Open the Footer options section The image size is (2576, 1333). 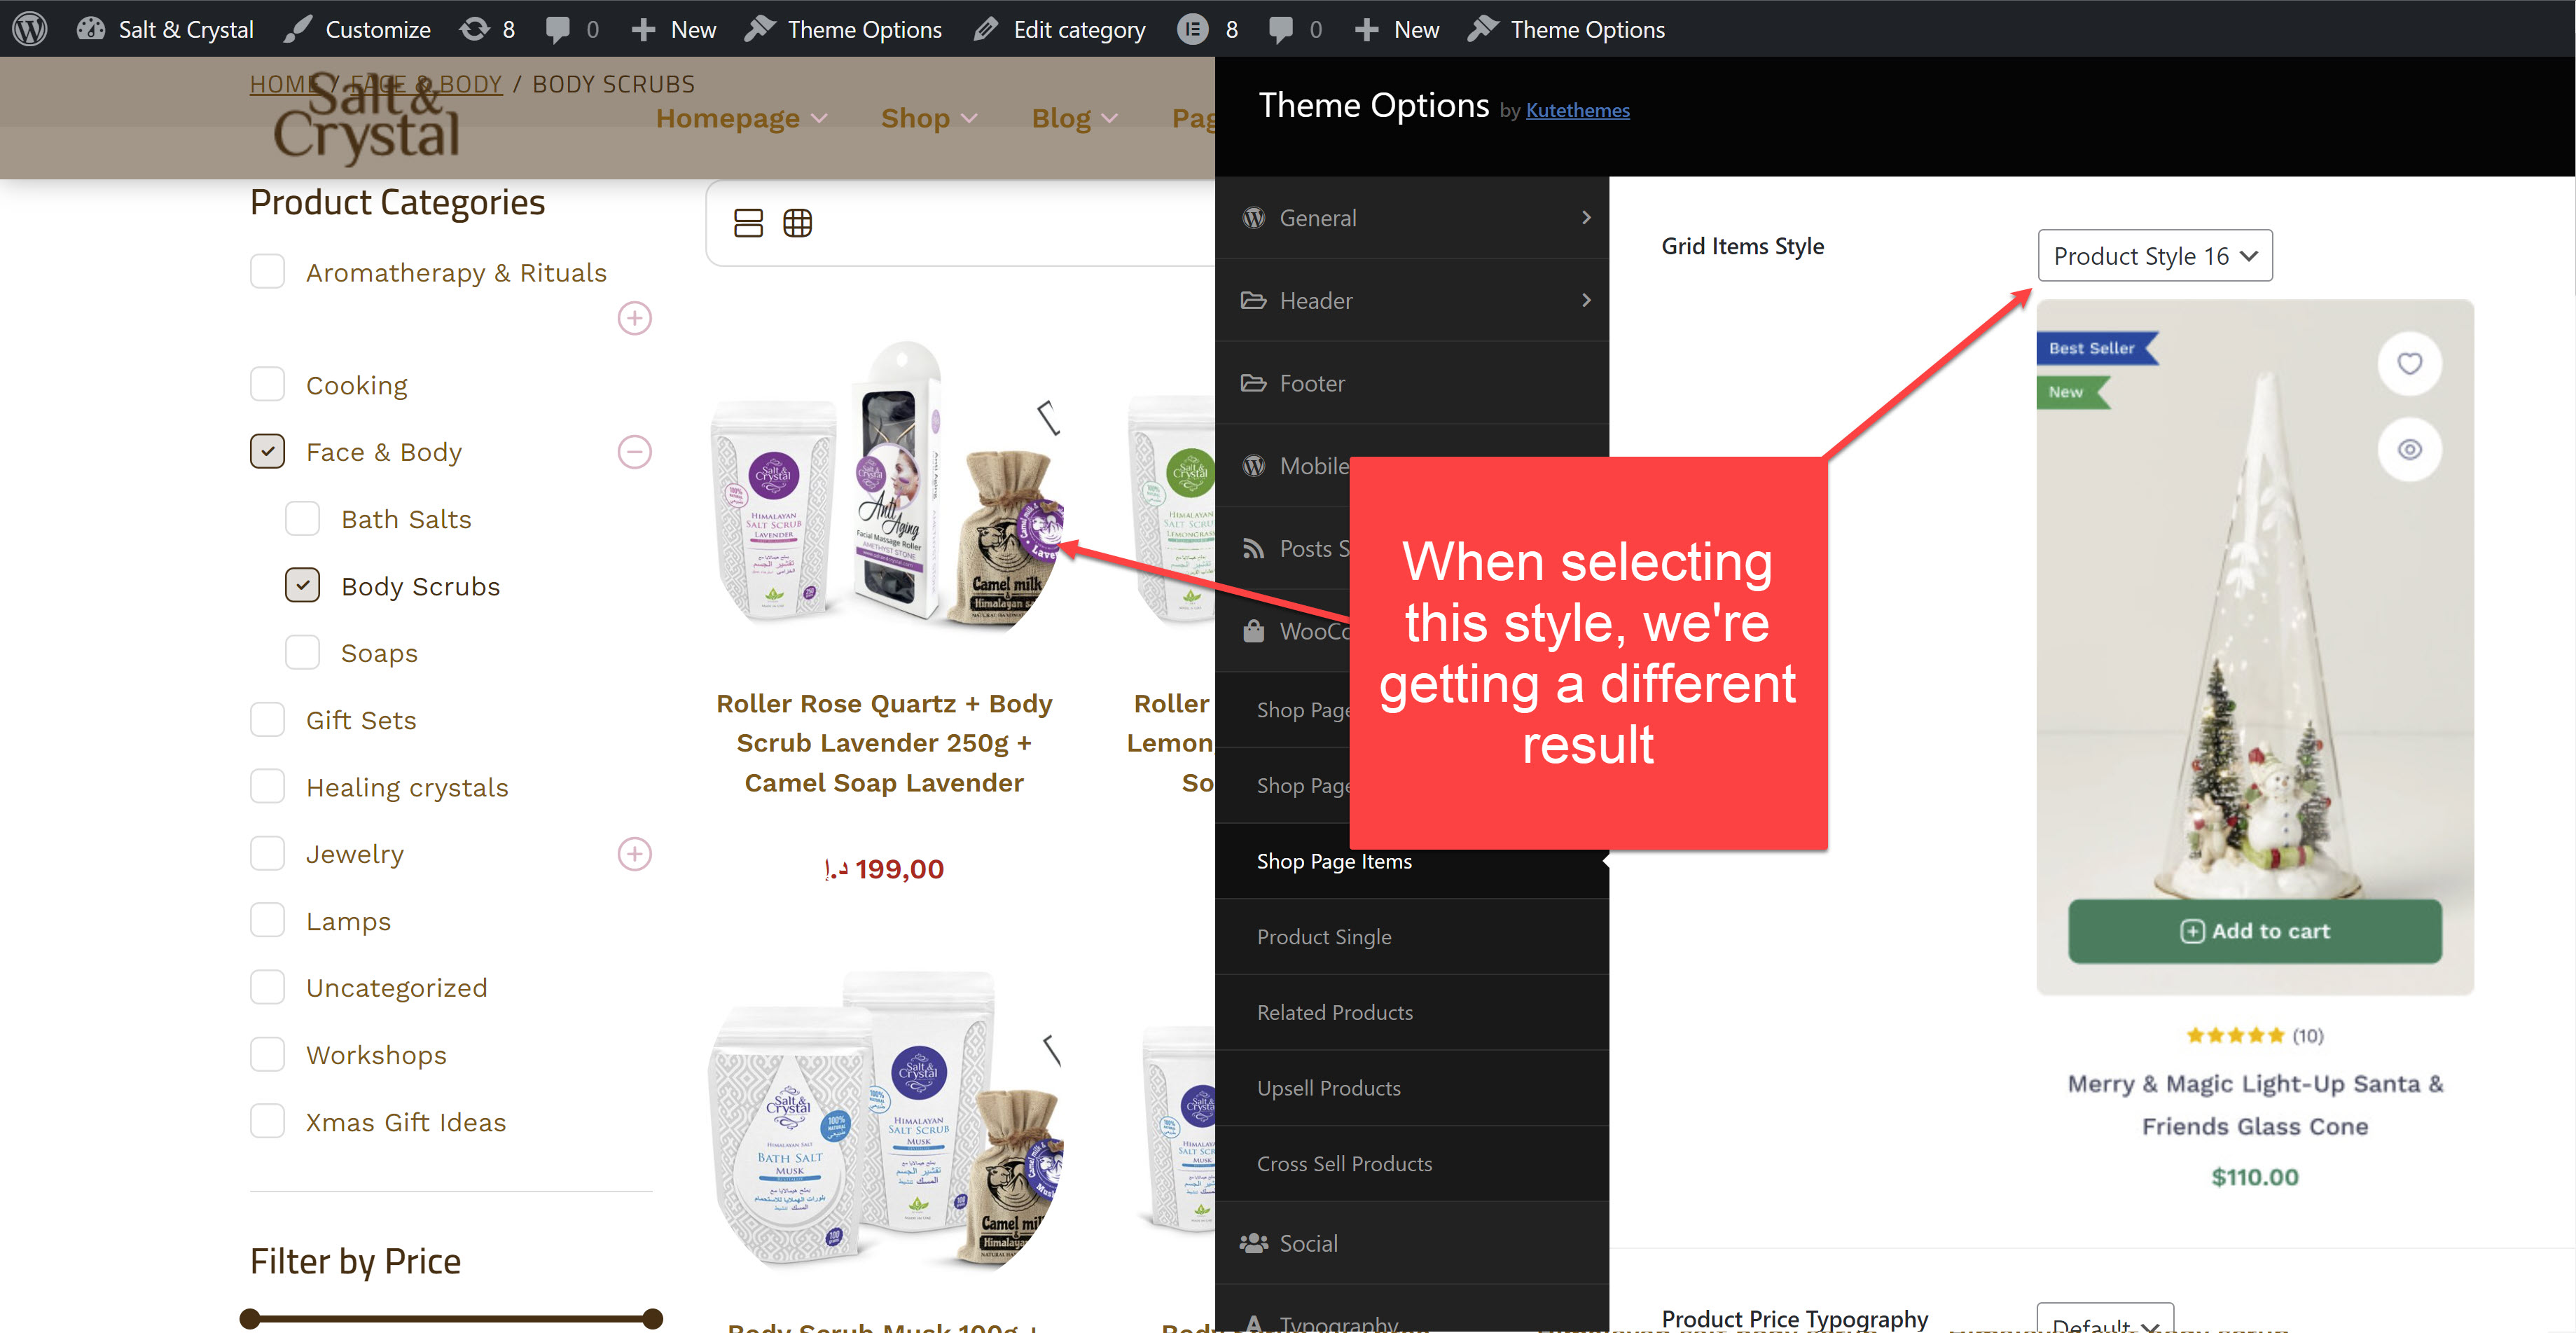(x=1412, y=383)
